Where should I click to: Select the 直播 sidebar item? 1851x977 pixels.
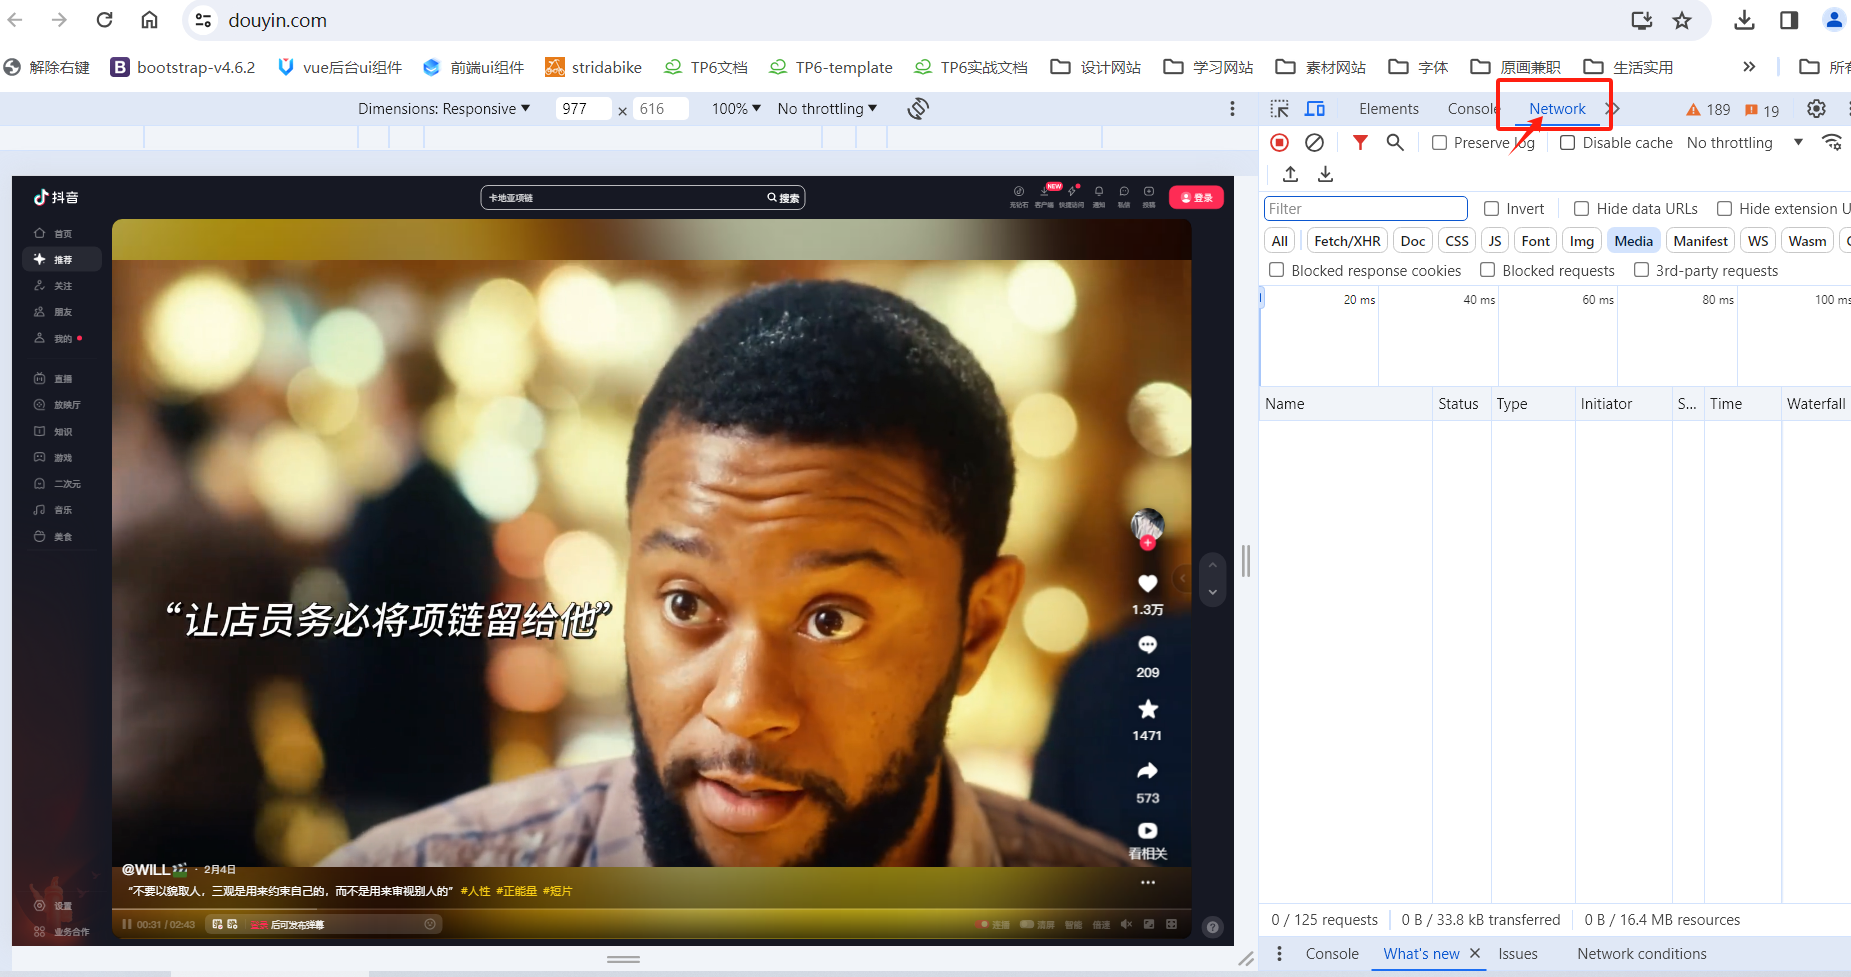62,379
